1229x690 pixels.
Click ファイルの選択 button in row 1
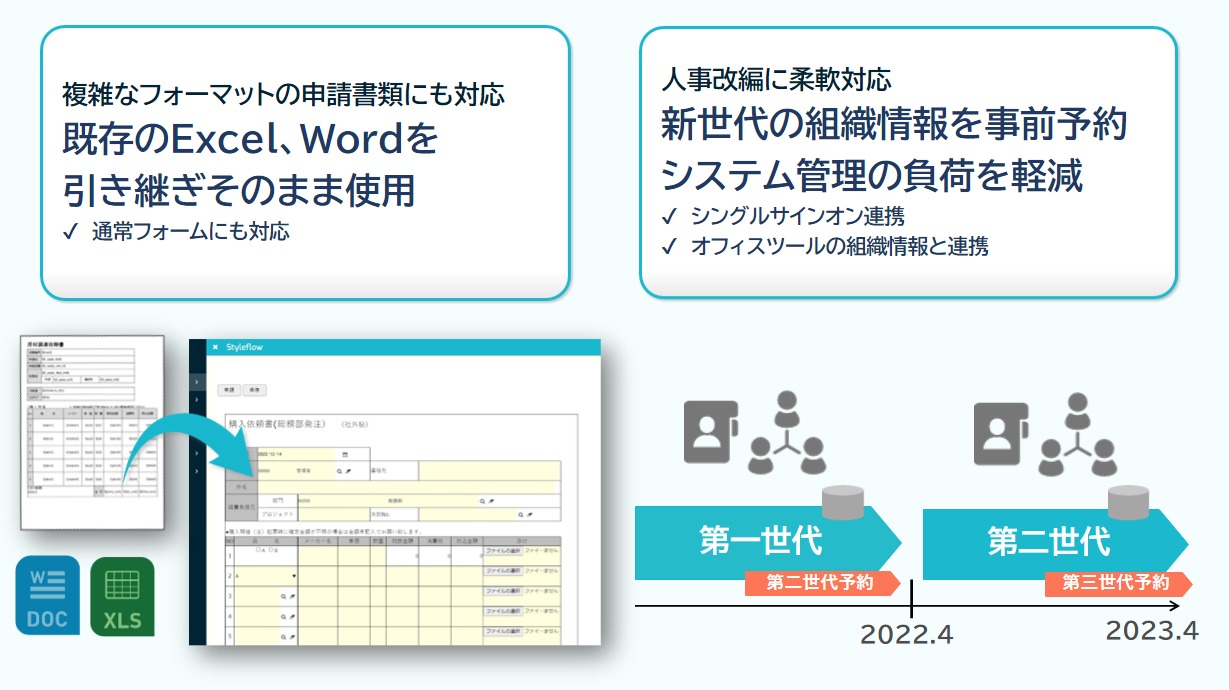(502, 550)
